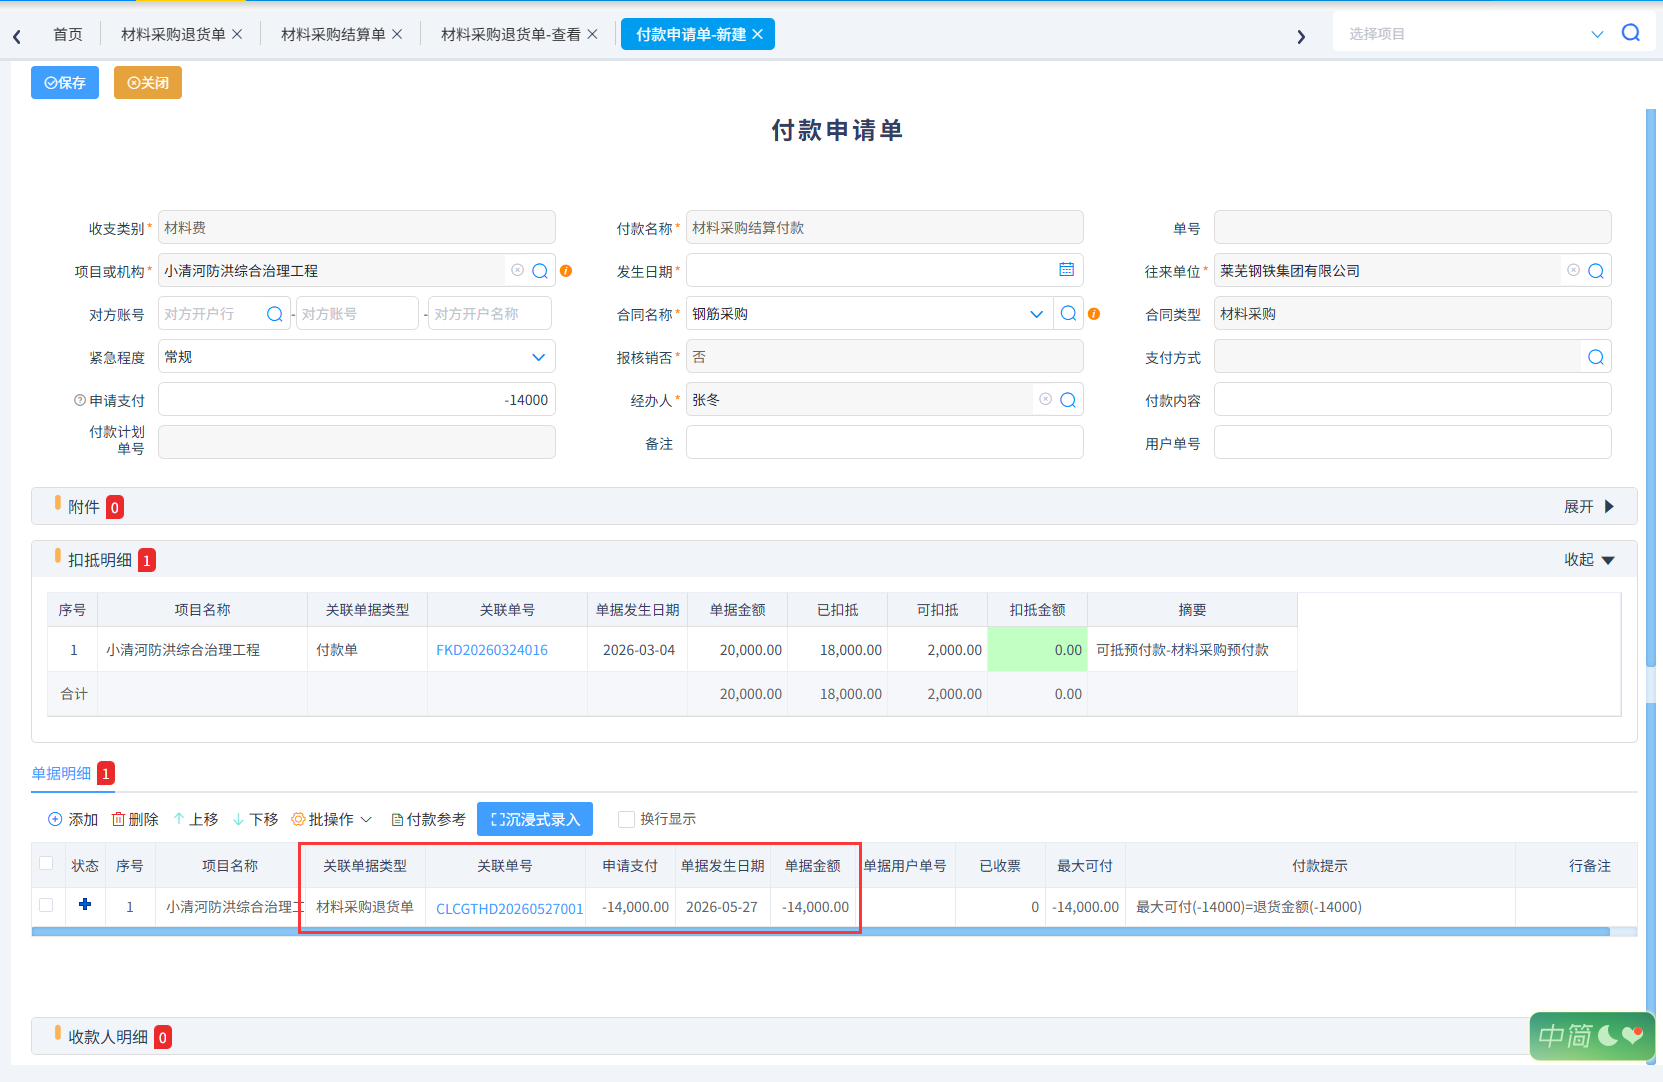Select all rows via header checkbox
This screenshot has width=1663, height=1082.
(46, 863)
